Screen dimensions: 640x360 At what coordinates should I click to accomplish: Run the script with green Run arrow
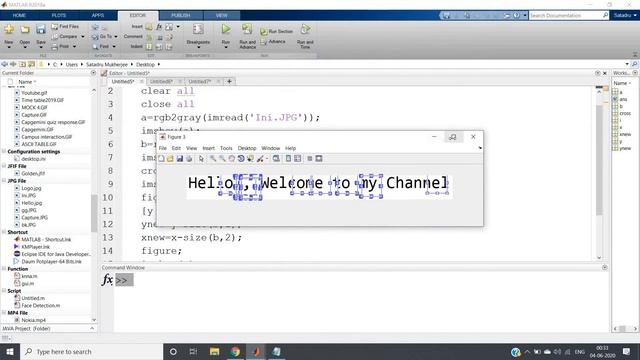[226, 29]
